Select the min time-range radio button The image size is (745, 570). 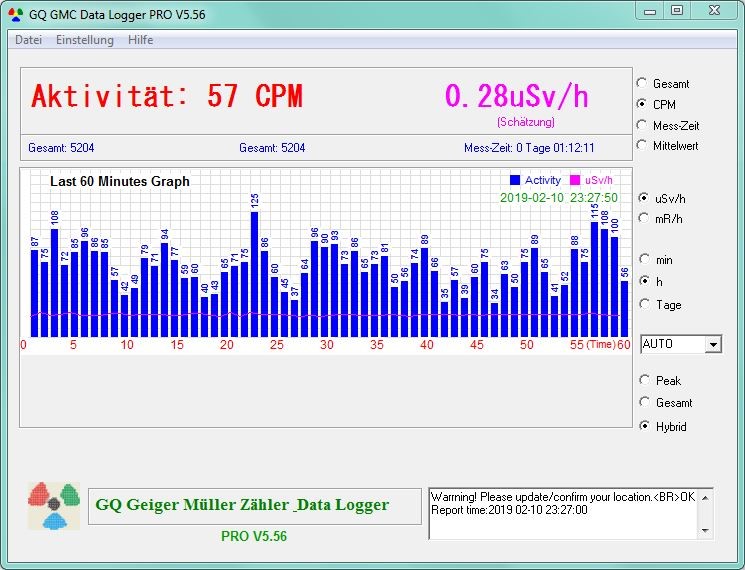(645, 259)
